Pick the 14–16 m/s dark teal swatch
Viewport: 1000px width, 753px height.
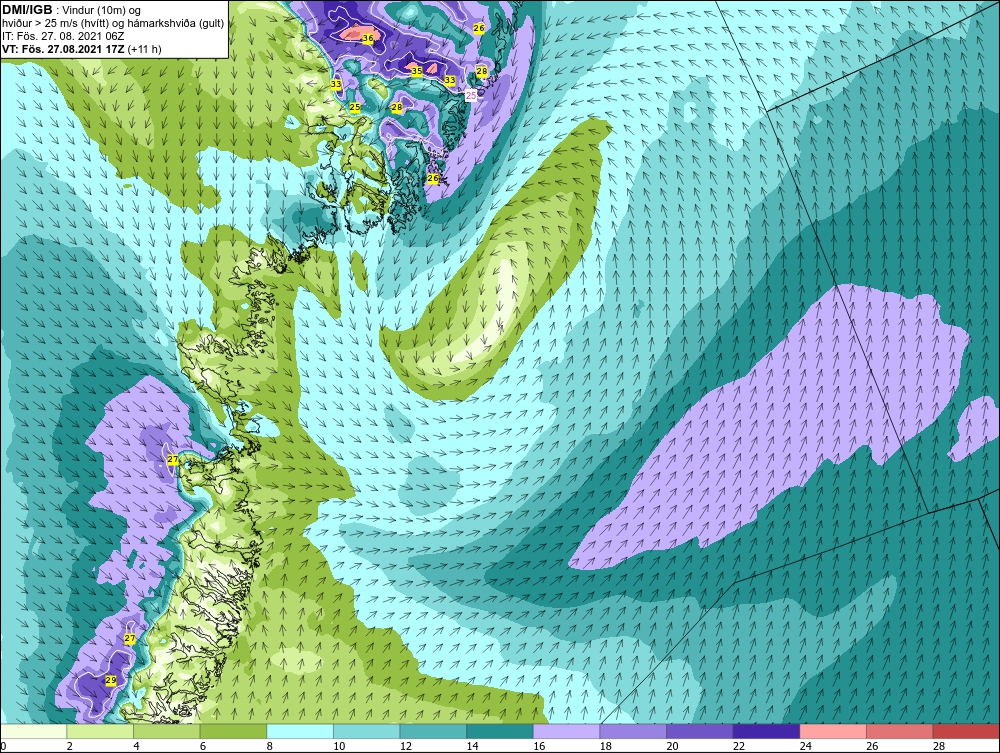point(500,731)
